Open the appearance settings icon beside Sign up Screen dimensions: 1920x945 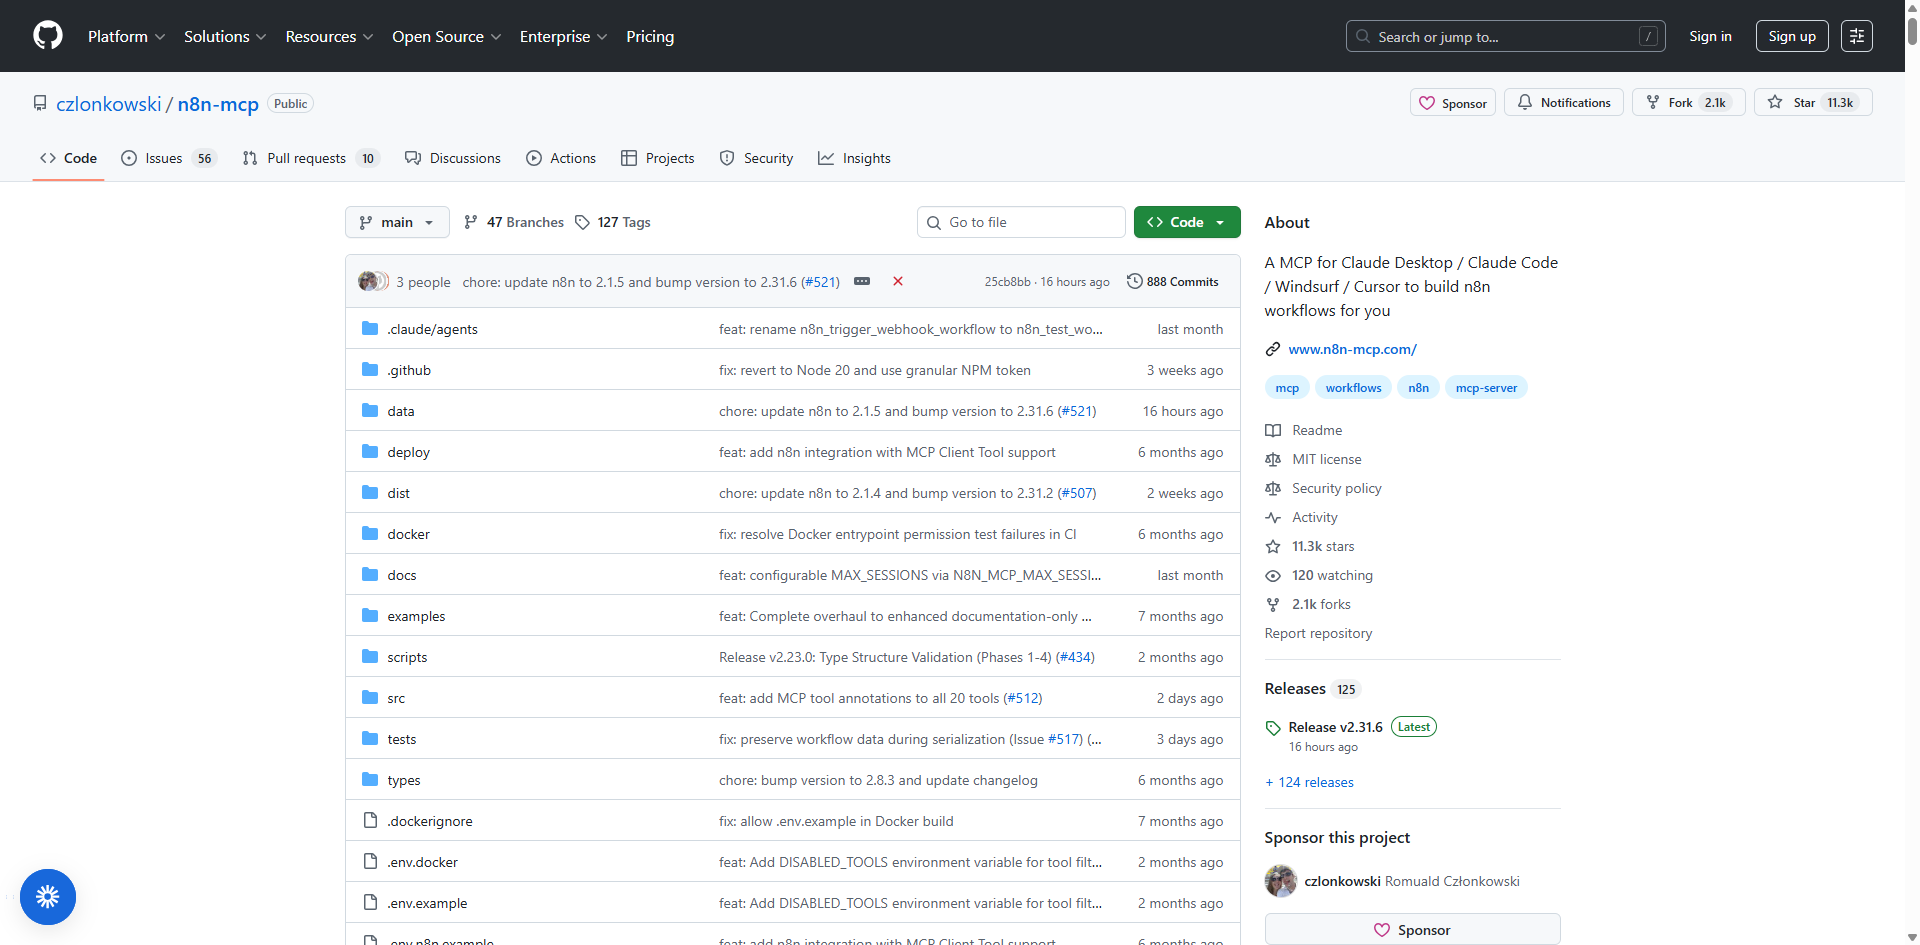pyautogui.click(x=1856, y=36)
